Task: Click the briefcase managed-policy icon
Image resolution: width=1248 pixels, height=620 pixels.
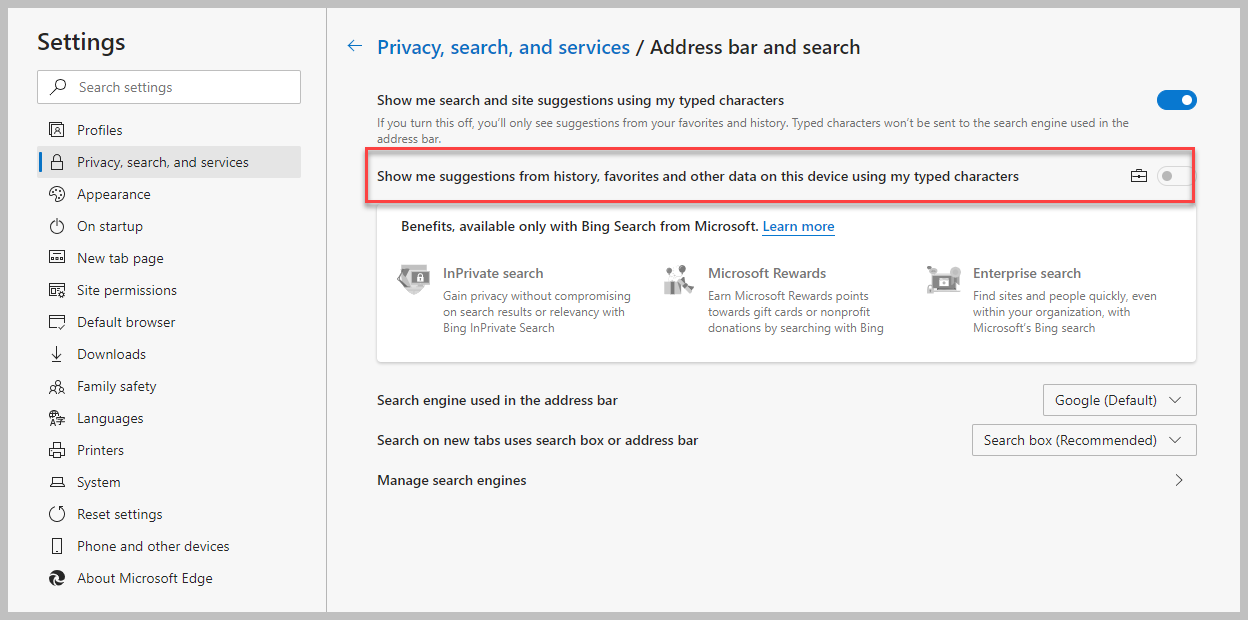Action: (x=1138, y=176)
